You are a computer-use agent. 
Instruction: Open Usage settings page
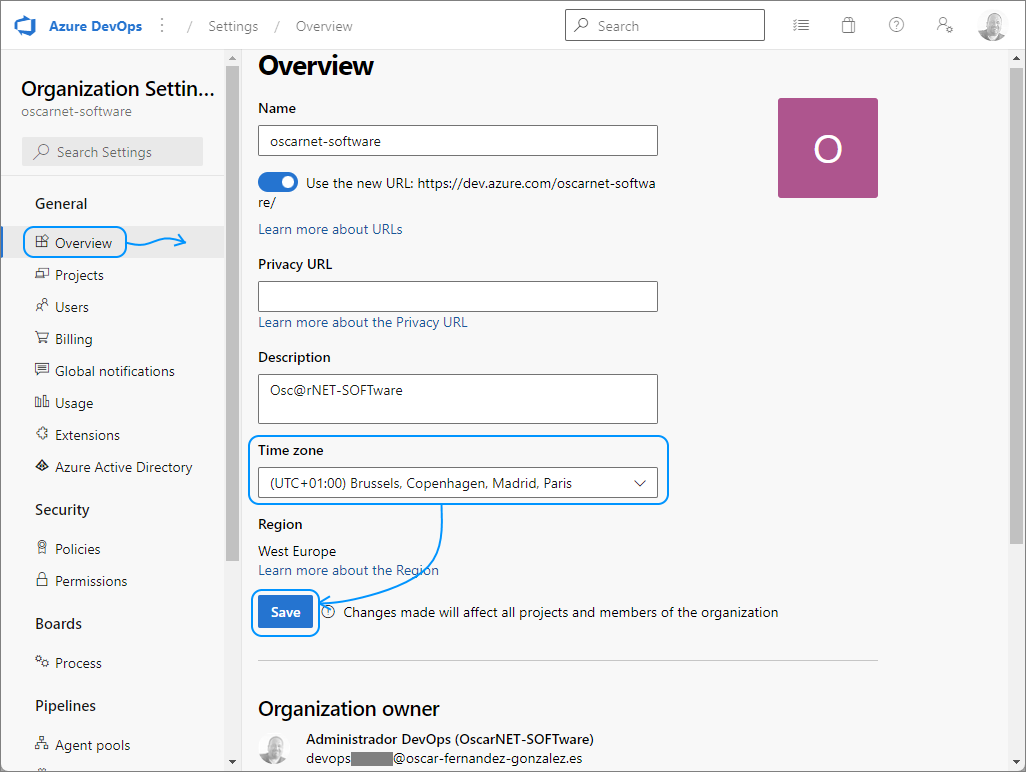(x=74, y=403)
